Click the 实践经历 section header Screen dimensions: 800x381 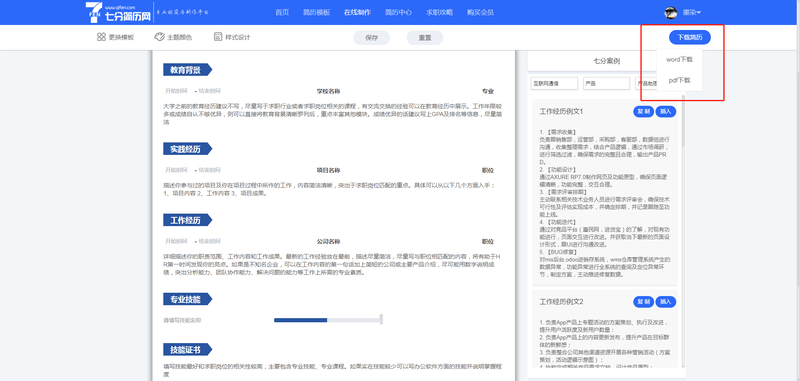187,148
